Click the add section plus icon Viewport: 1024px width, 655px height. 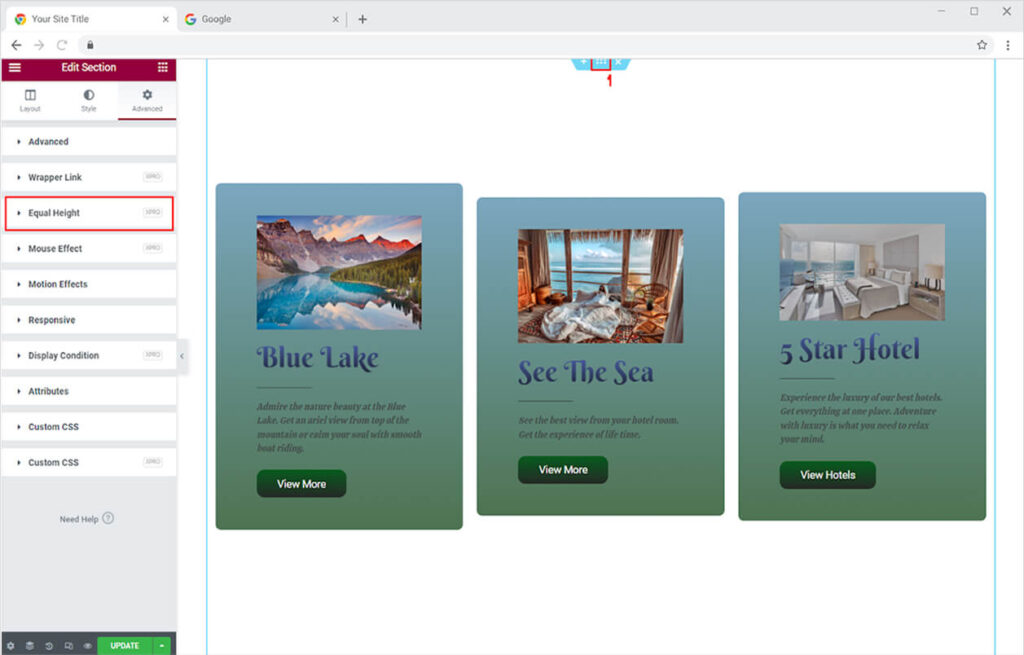[x=584, y=62]
